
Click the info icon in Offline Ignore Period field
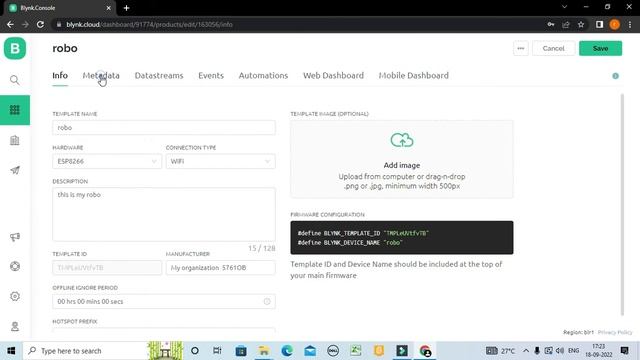click(x=267, y=301)
